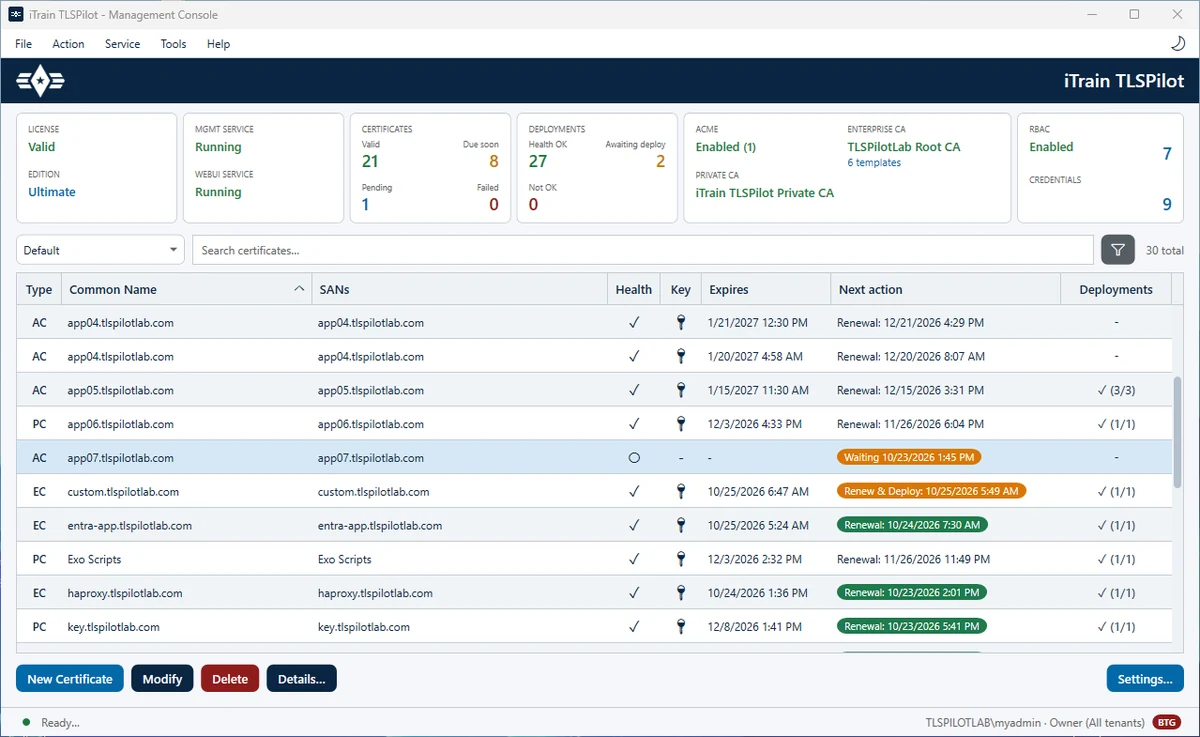Click the green Ready status dot
This screenshot has height=737, width=1200.
click(x=26, y=722)
